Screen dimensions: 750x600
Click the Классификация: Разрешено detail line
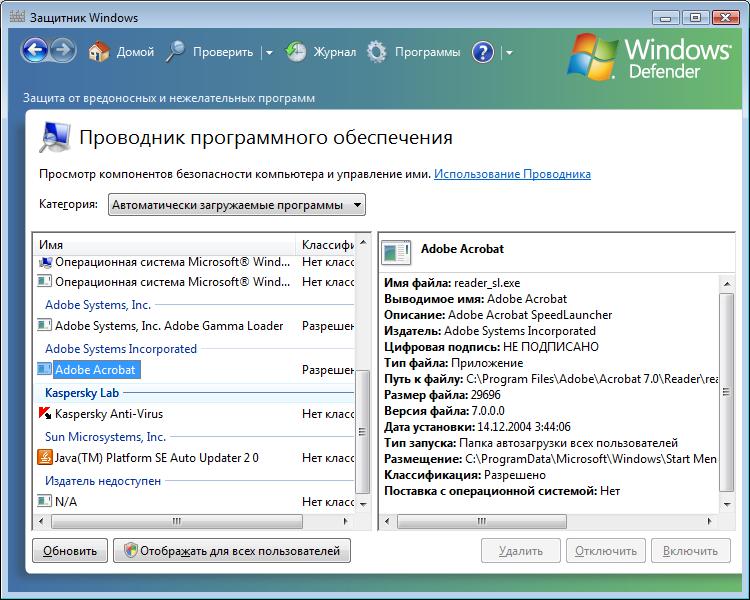(x=465, y=475)
